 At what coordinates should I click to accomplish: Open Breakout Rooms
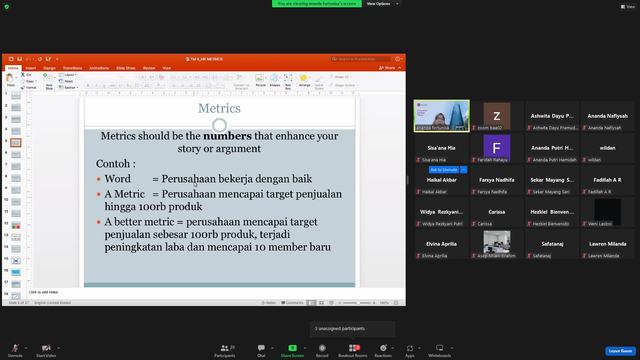pyautogui.click(x=353, y=350)
